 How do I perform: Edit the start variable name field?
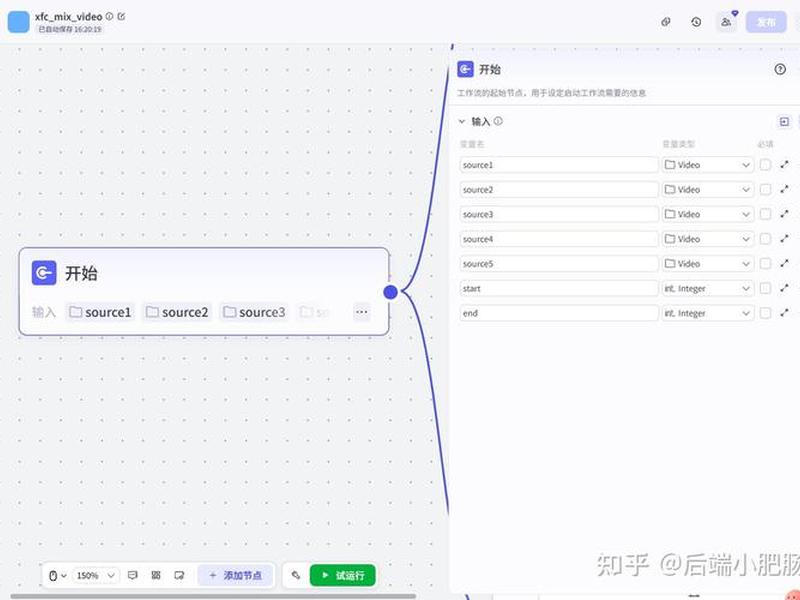(x=559, y=288)
